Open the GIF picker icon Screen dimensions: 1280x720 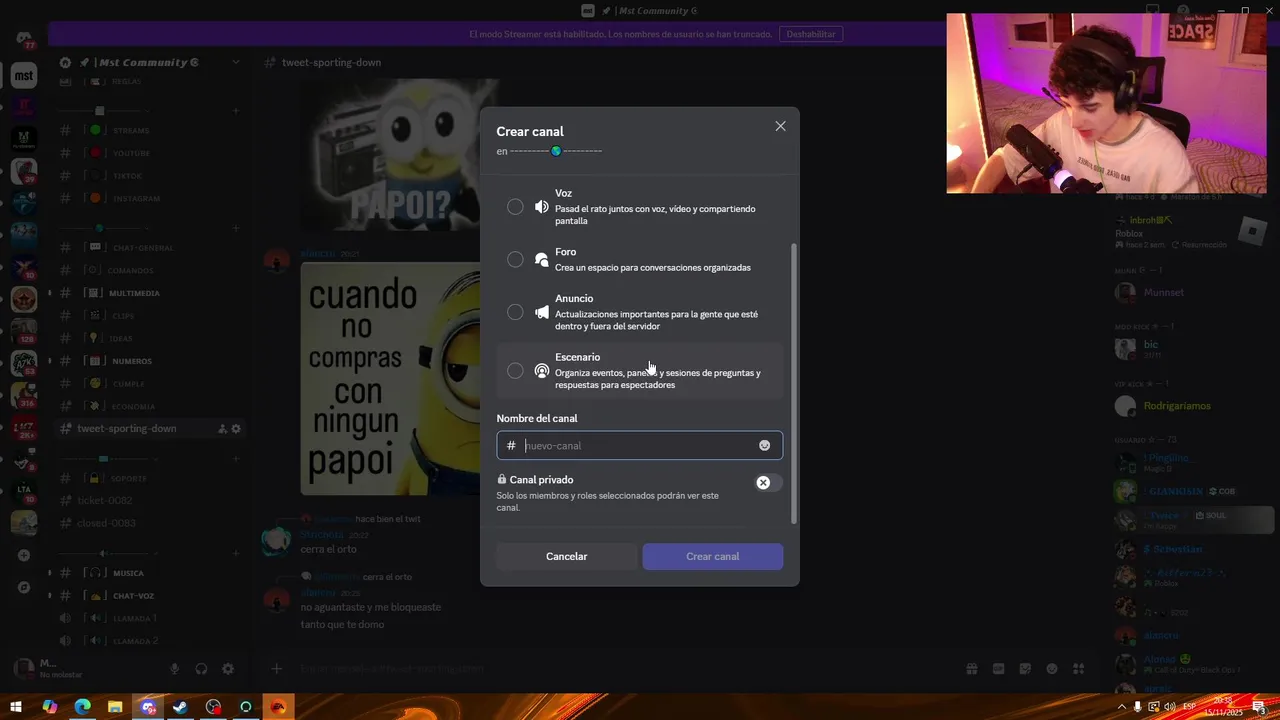[998, 669]
